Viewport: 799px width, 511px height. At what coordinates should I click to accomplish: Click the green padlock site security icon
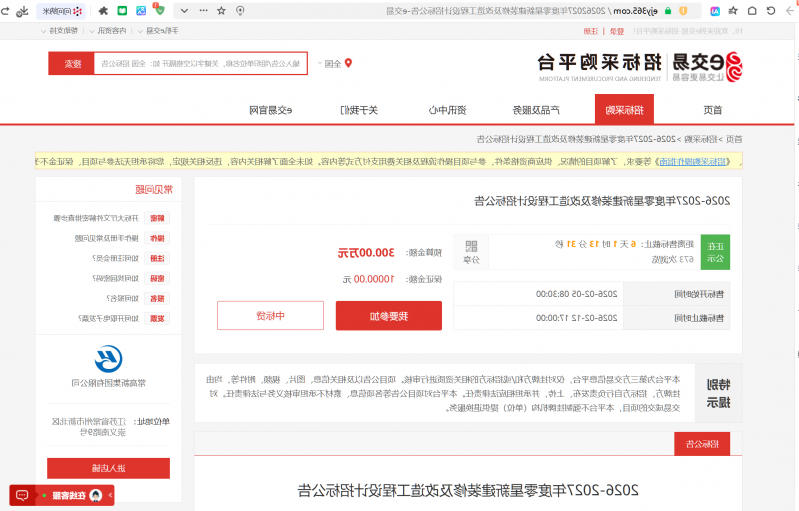(x=668, y=11)
